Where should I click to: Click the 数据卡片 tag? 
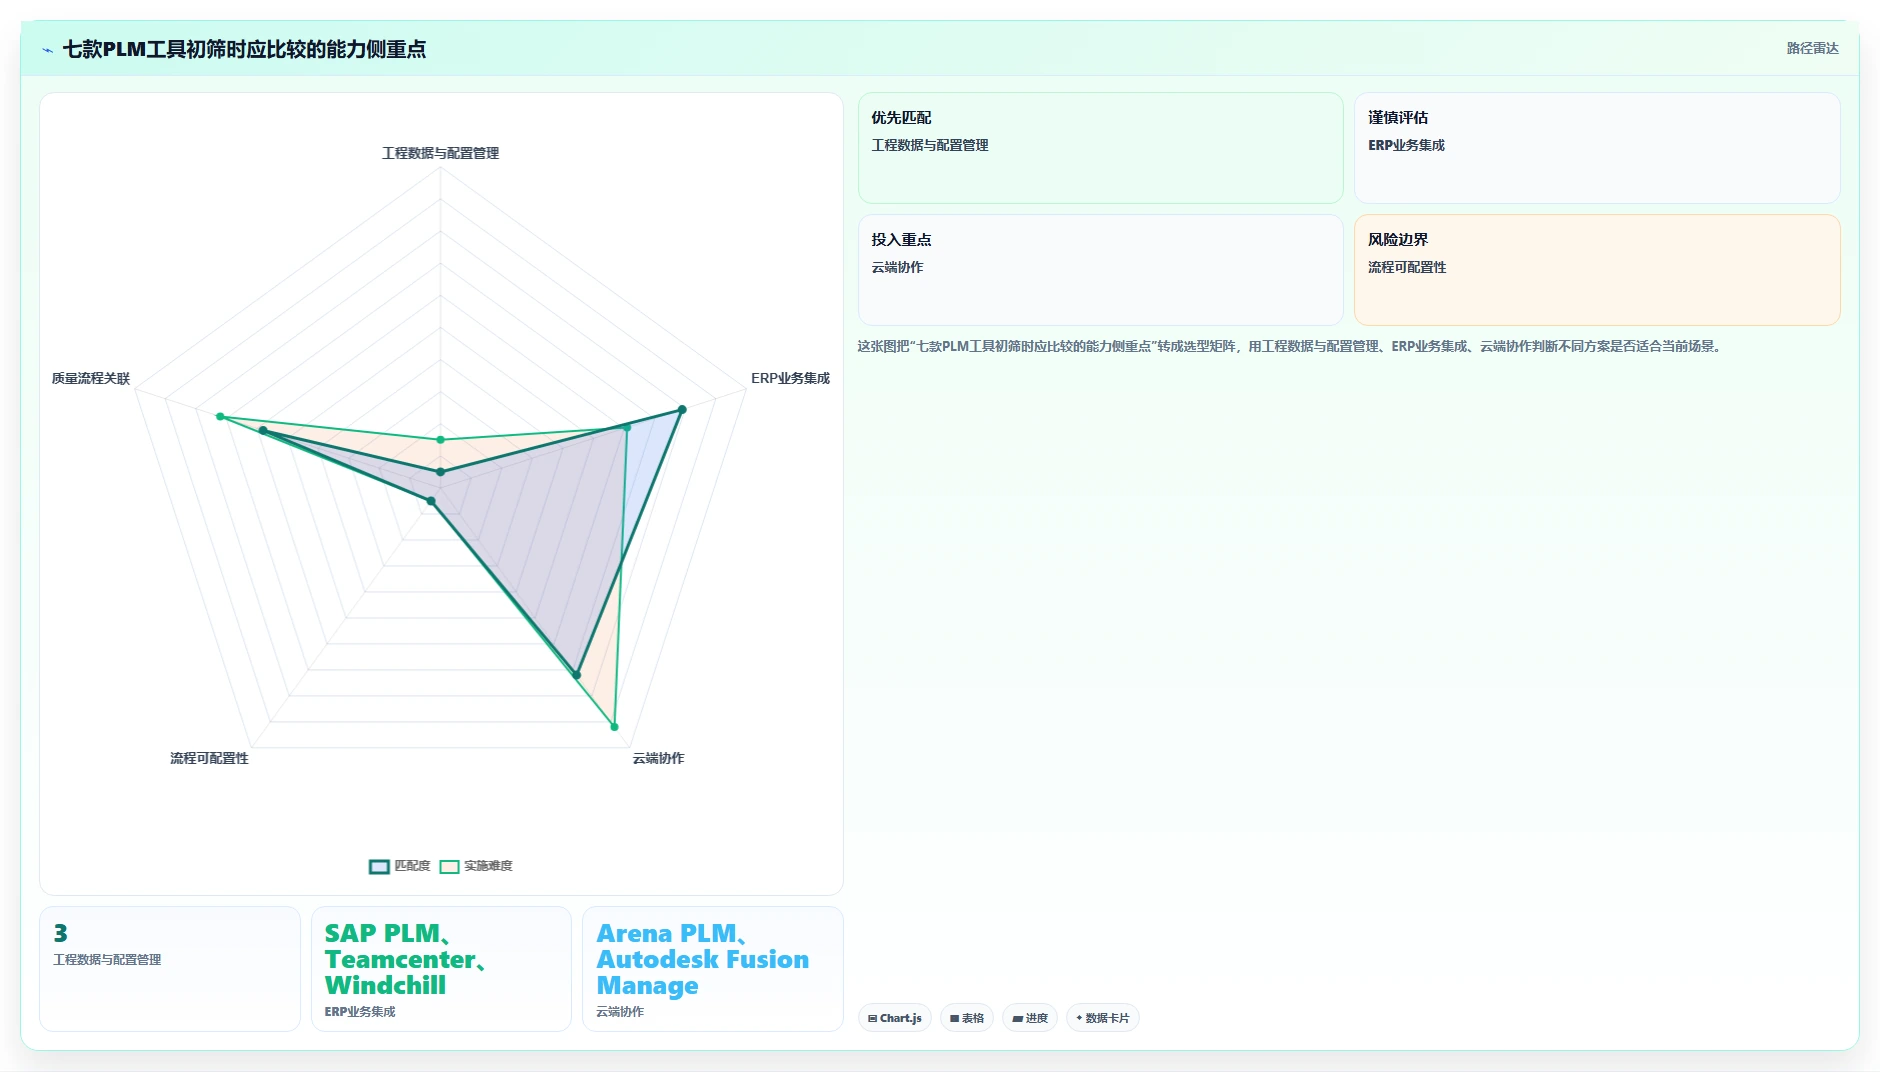1103,1018
